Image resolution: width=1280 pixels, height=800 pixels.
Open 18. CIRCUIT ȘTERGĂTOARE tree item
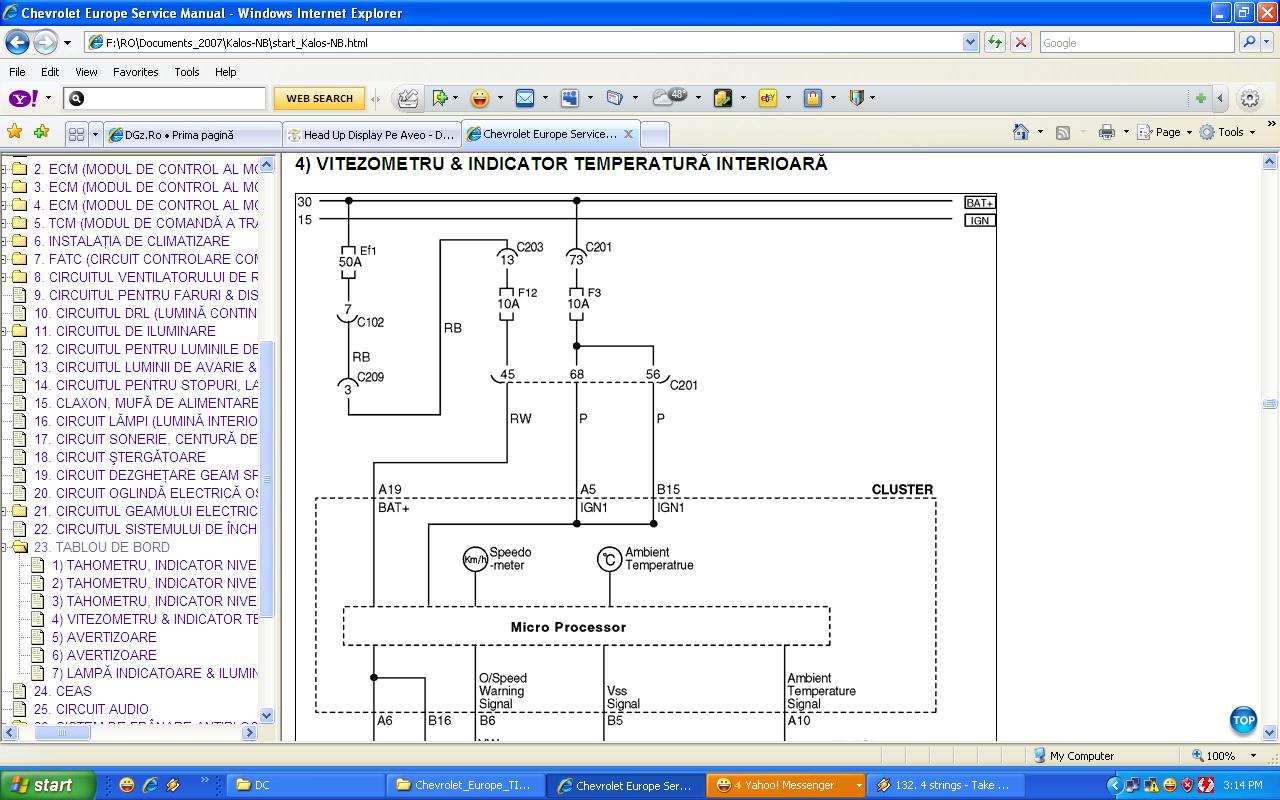click(x=120, y=457)
